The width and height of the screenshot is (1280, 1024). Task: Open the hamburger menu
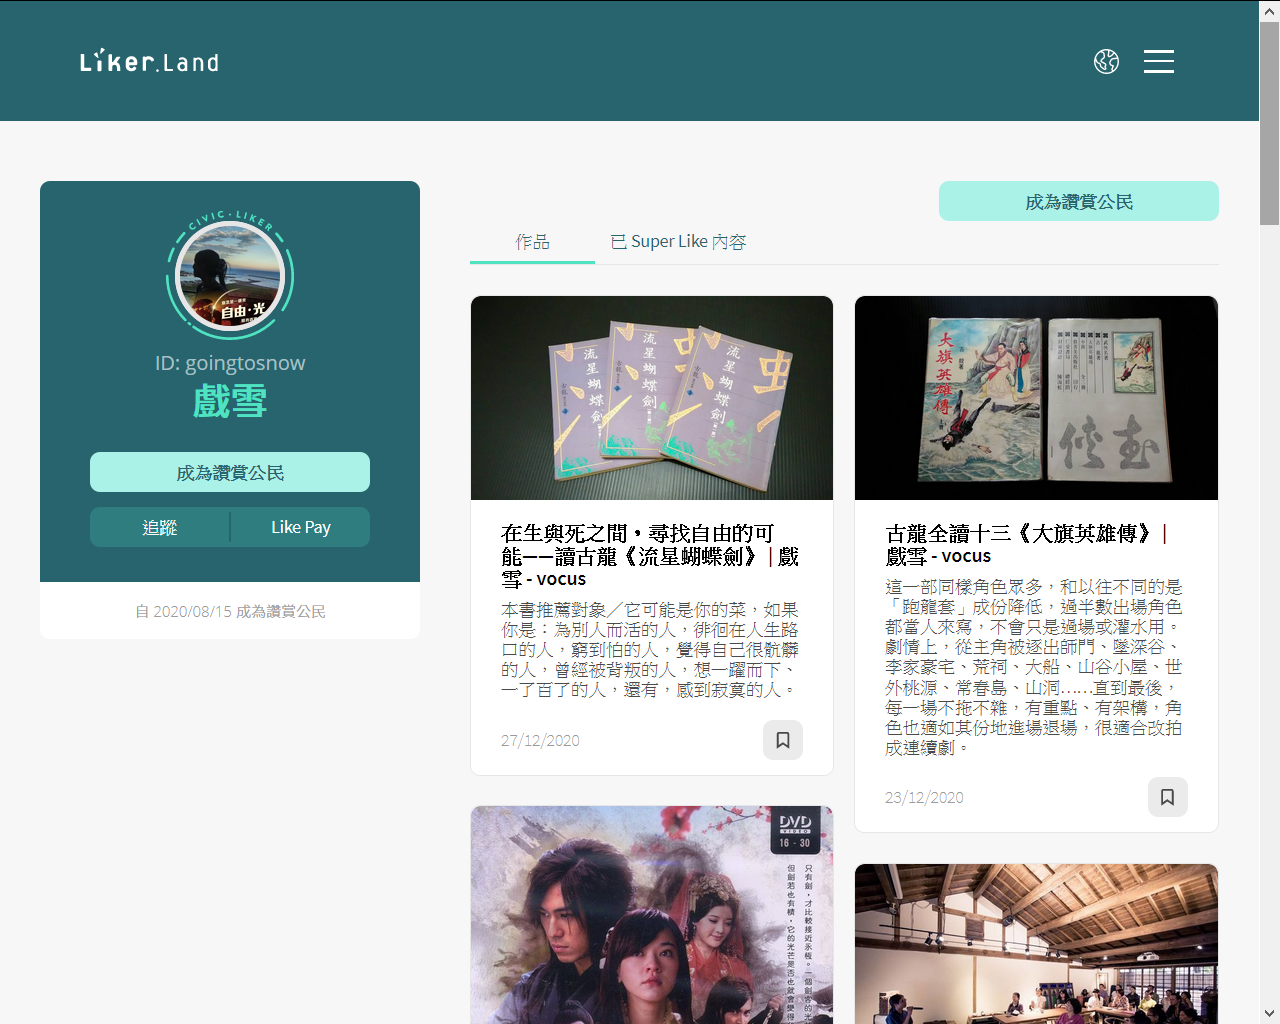pyautogui.click(x=1159, y=61)
